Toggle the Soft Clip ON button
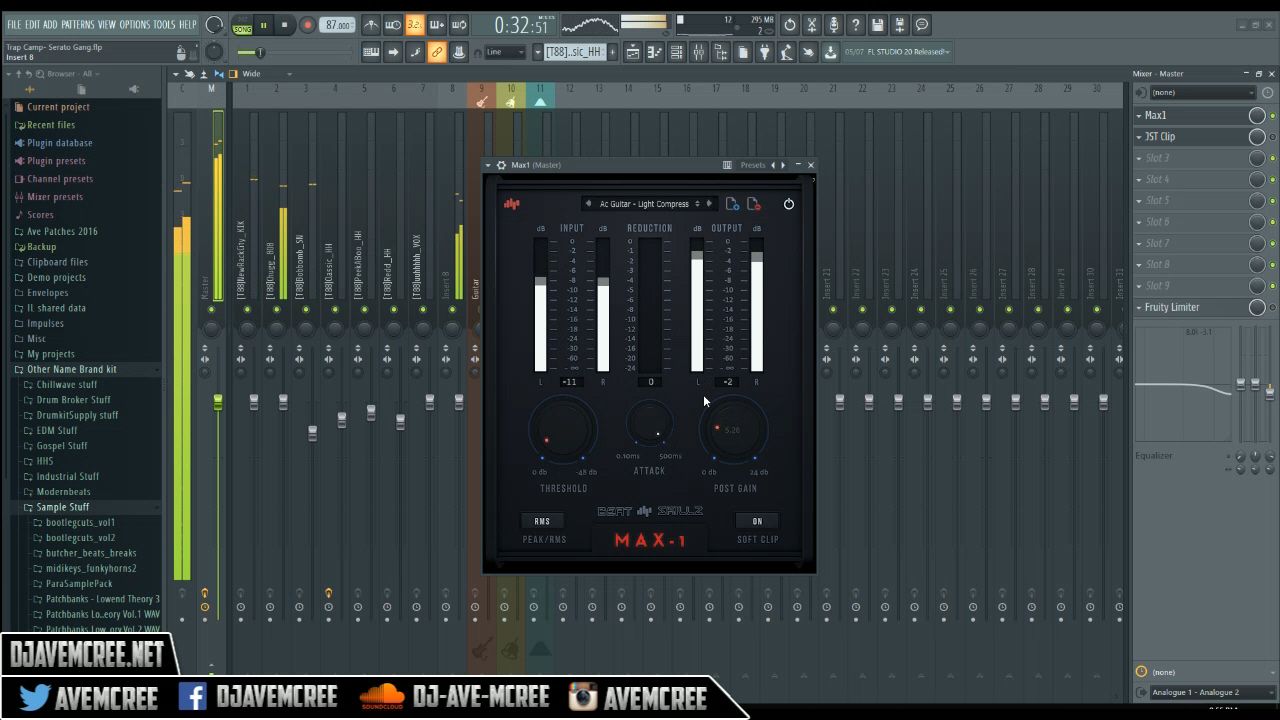Viewport: 1280px width, 720px height. 757,521
